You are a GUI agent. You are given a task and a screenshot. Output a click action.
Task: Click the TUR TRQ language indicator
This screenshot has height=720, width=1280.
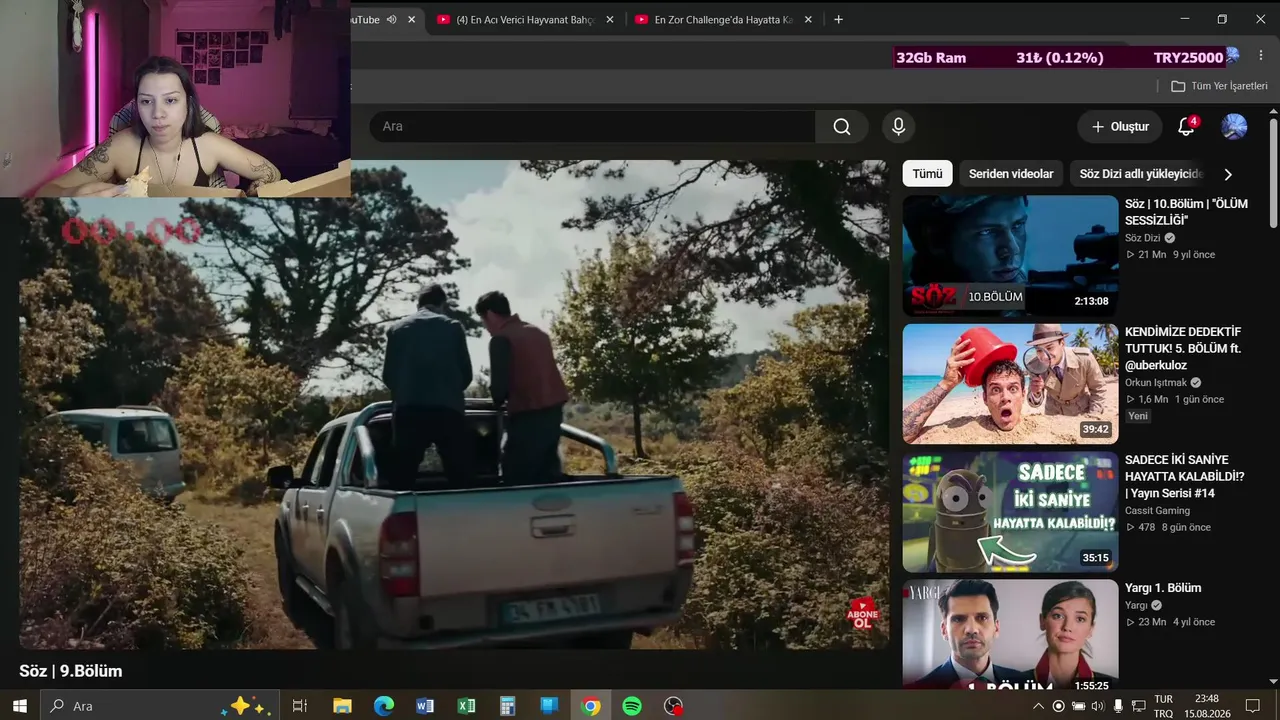(1163, 706)
